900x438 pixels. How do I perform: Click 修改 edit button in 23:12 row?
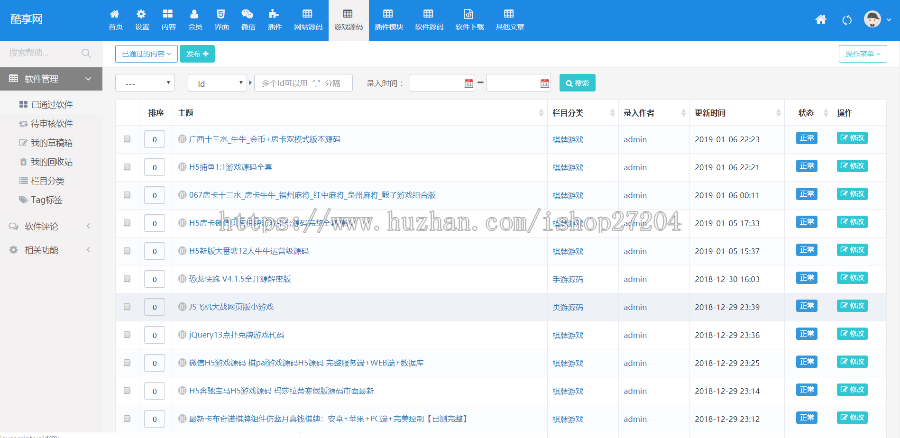click(852, 417)
